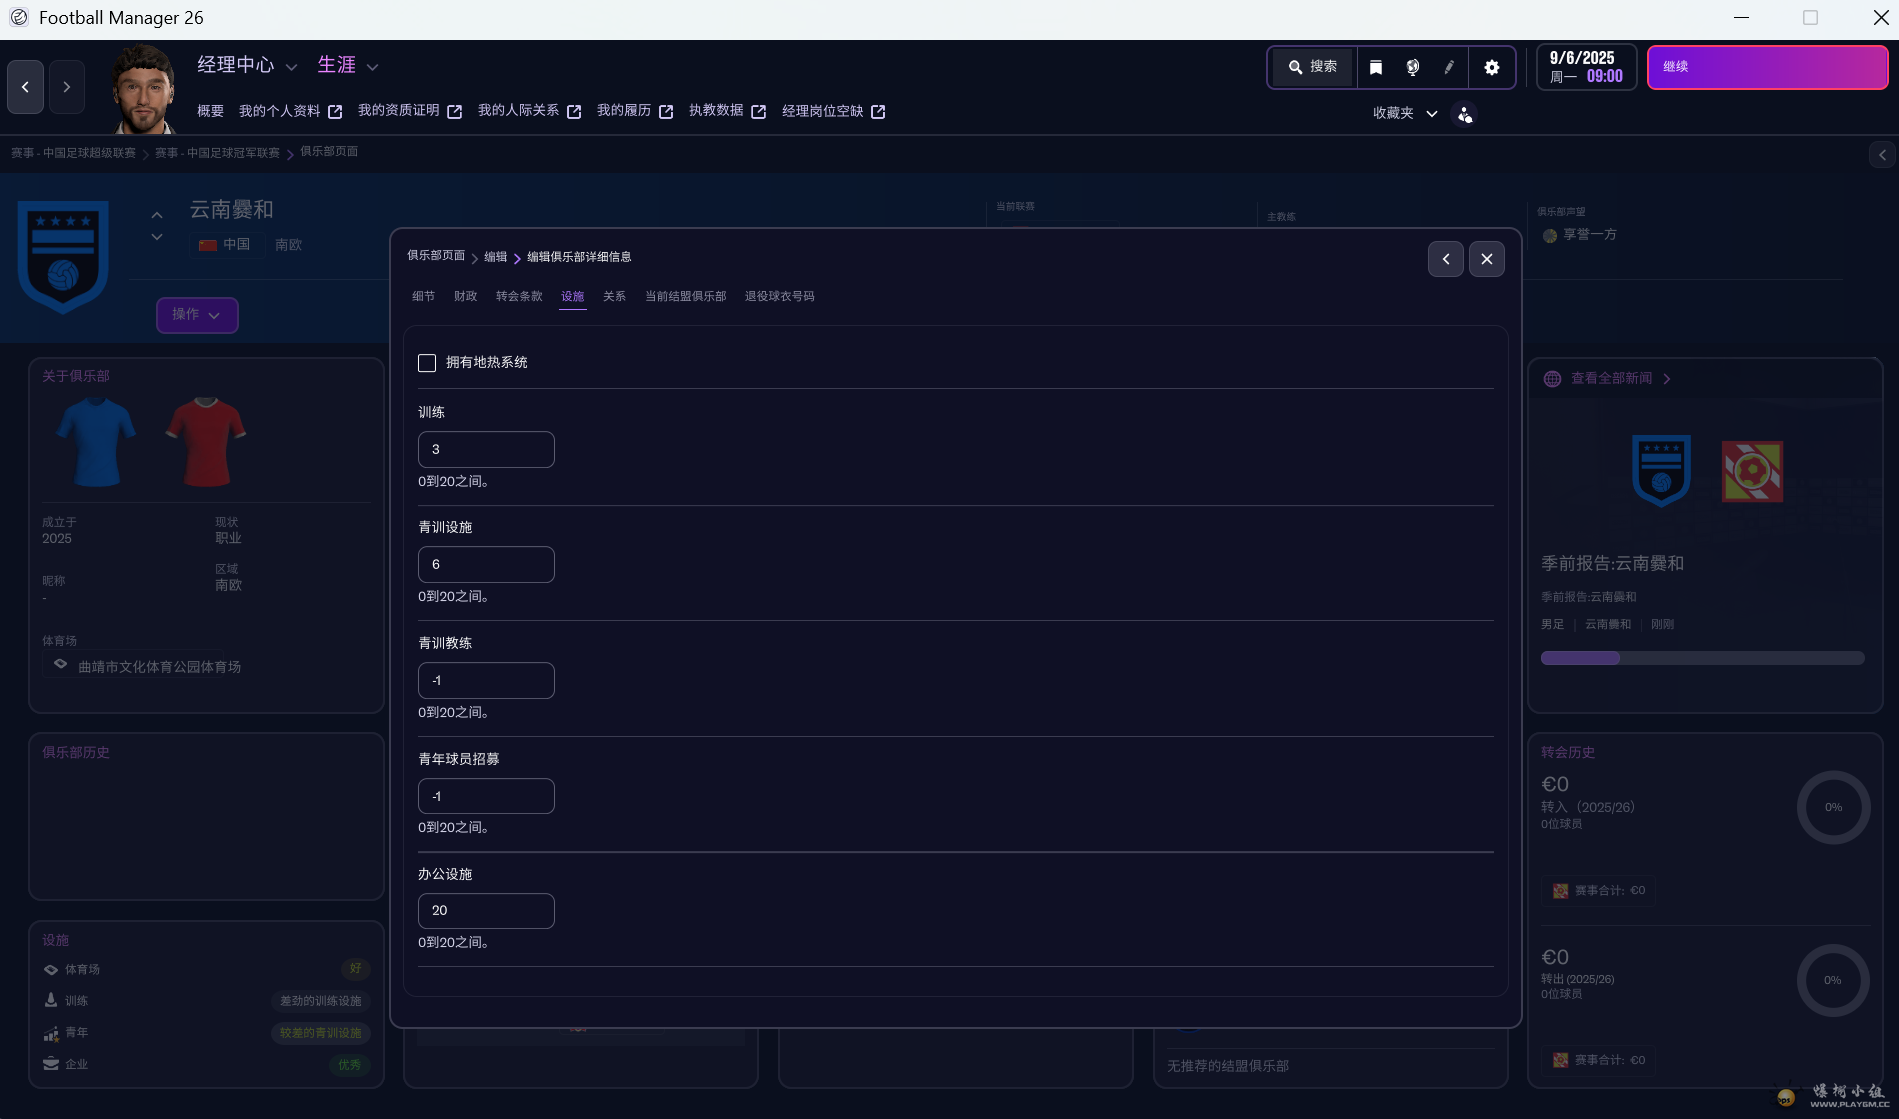
Task: Click the navigate forward arrow at top left
Action: pos(67,87)
